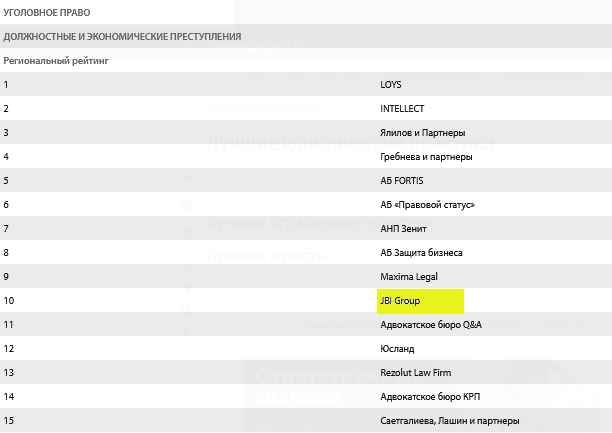
Task: Click the 'АНП Зенит' cell
Action: [x=403, y=229]
